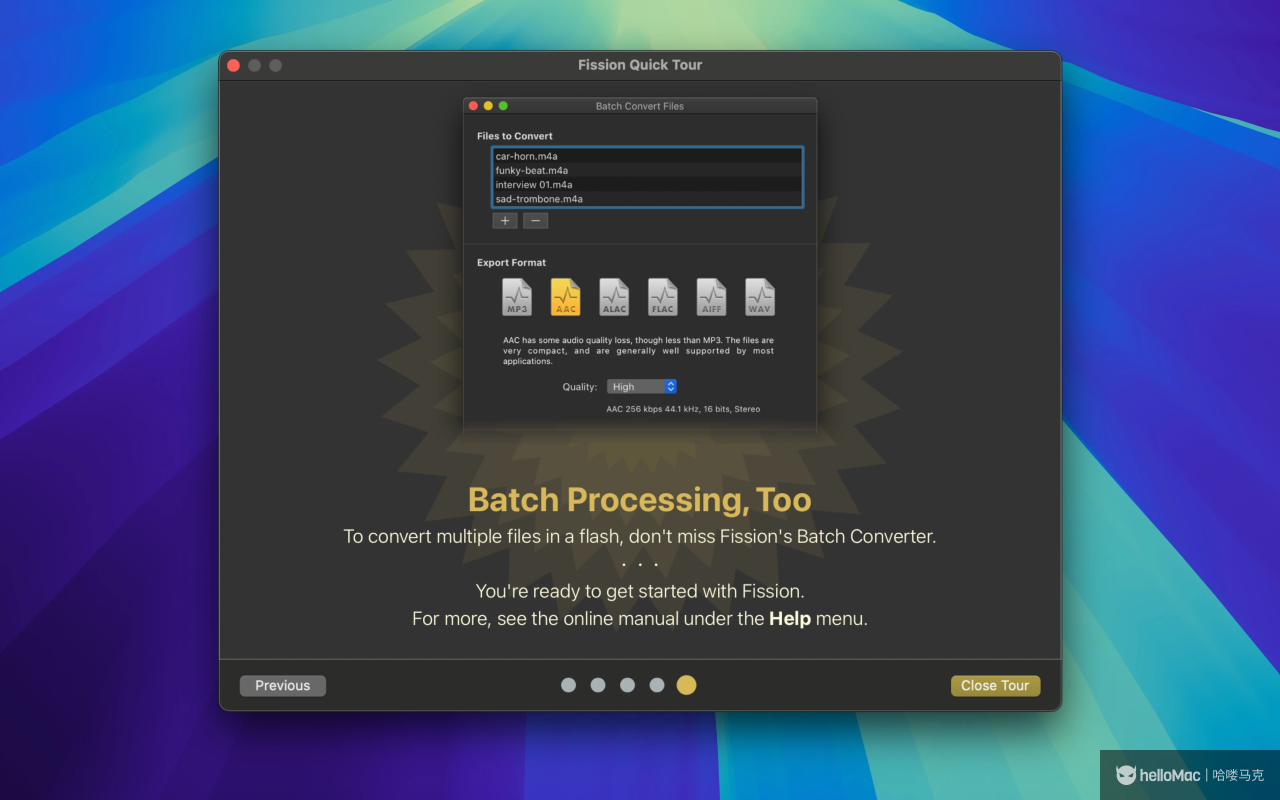The height and width of the screenshot is (800, 1280).
Task: Select the MP3 export format icon
Action: tap(517, 297)
